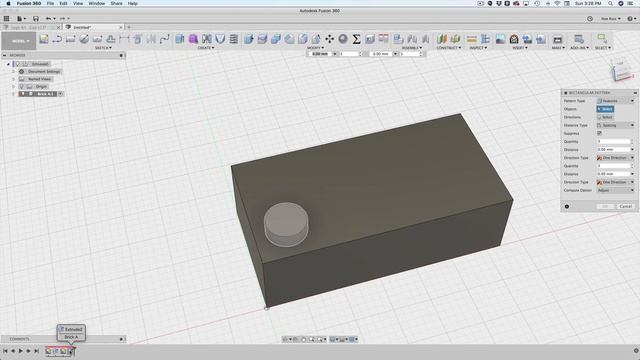Open Change Parameters sigma icon

(x=356, y=39)
